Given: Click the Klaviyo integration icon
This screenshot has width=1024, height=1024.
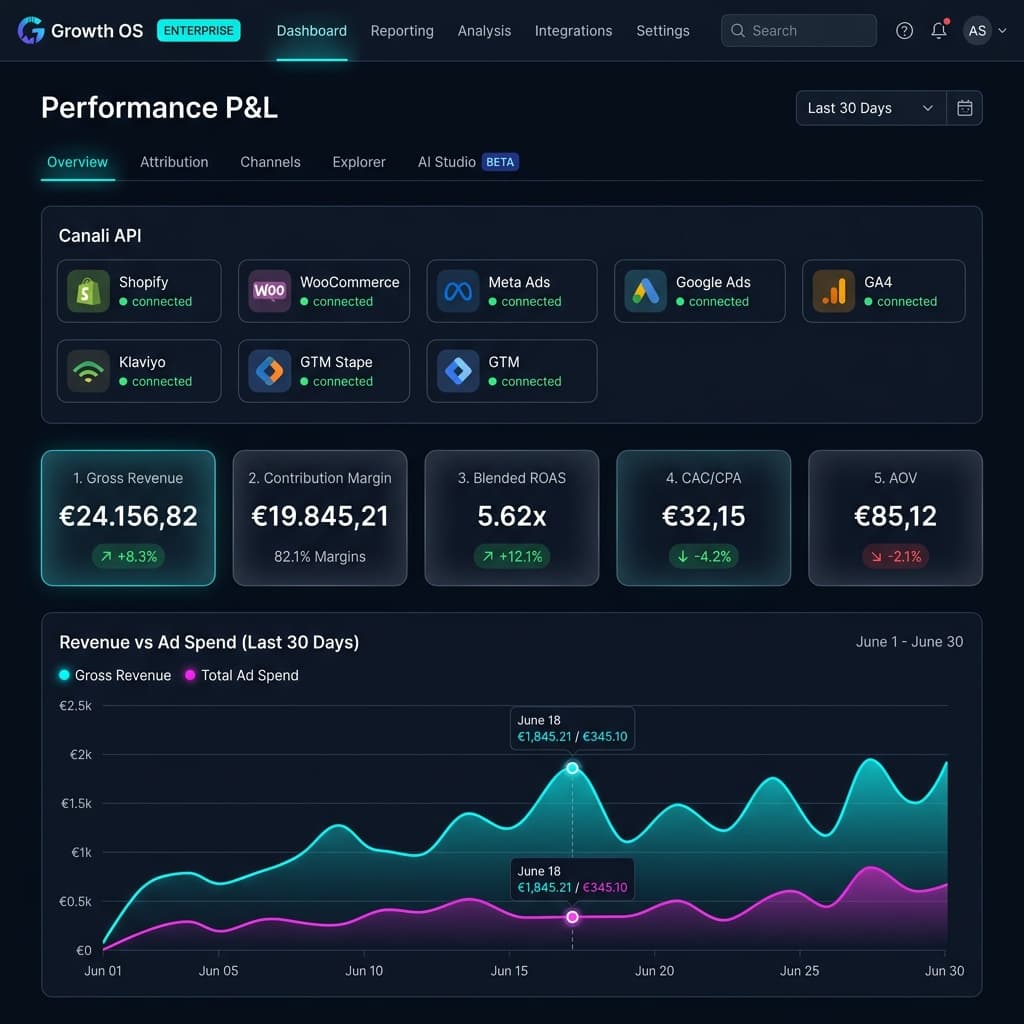Looking at the screenshot, I should click(88, 371).
